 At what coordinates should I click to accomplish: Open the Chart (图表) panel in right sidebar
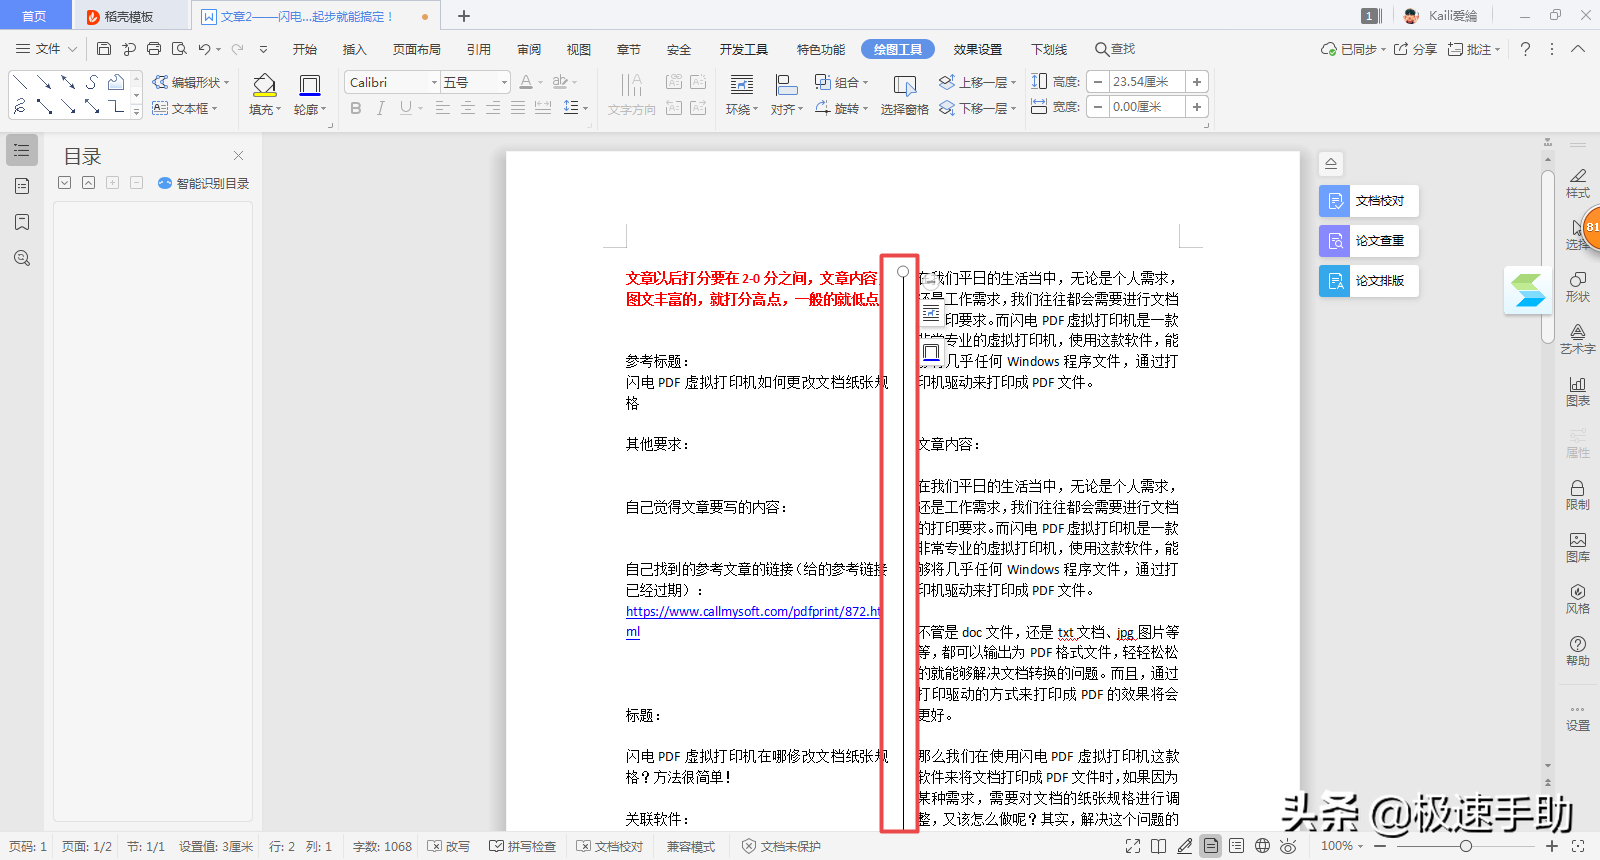tap(1577, 390)
